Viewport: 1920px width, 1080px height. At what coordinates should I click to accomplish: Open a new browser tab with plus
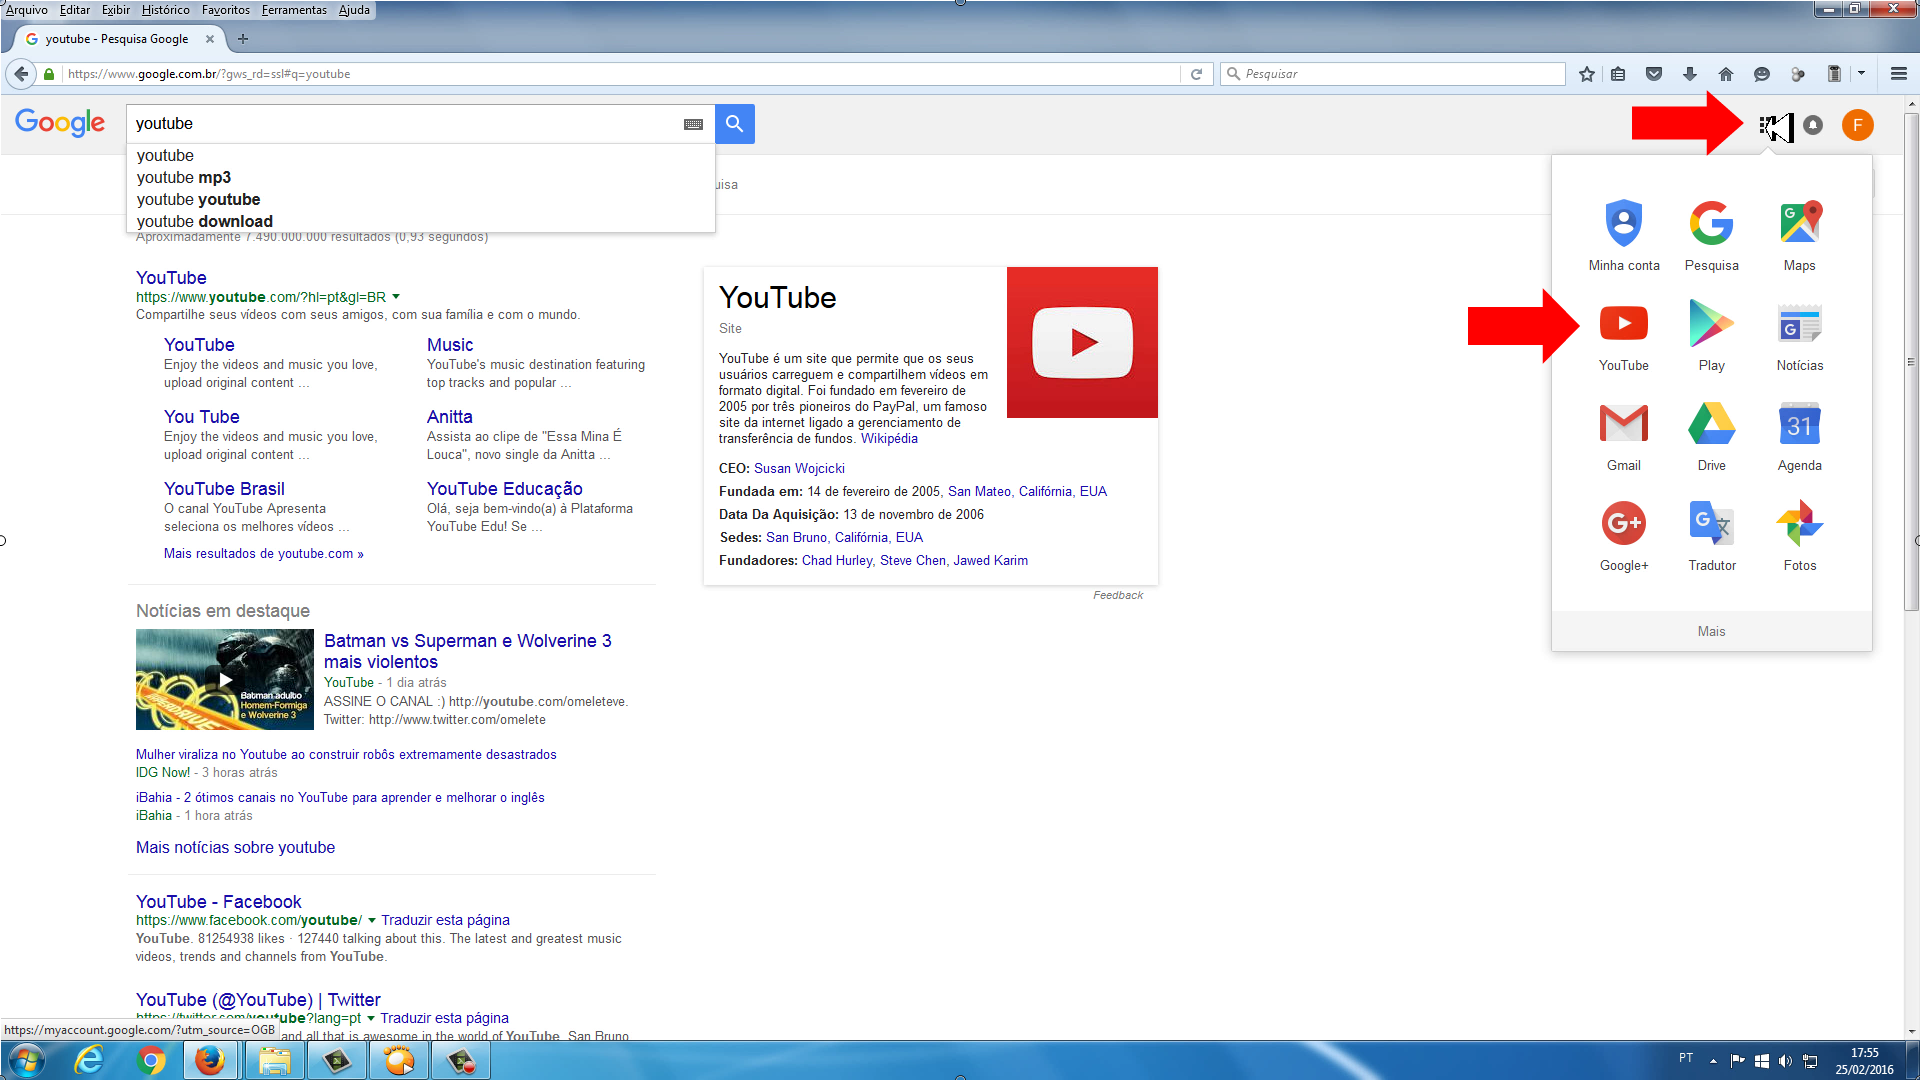243,39
